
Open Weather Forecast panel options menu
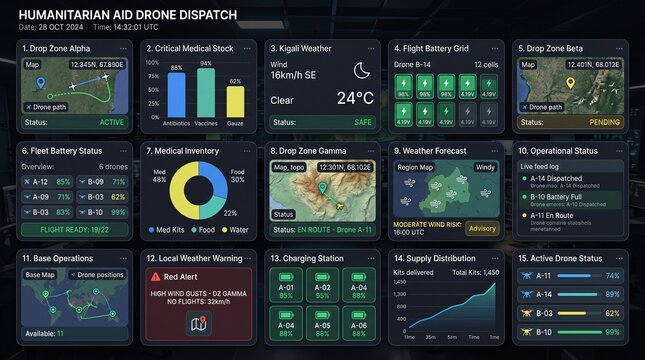[x=495, y=151]
